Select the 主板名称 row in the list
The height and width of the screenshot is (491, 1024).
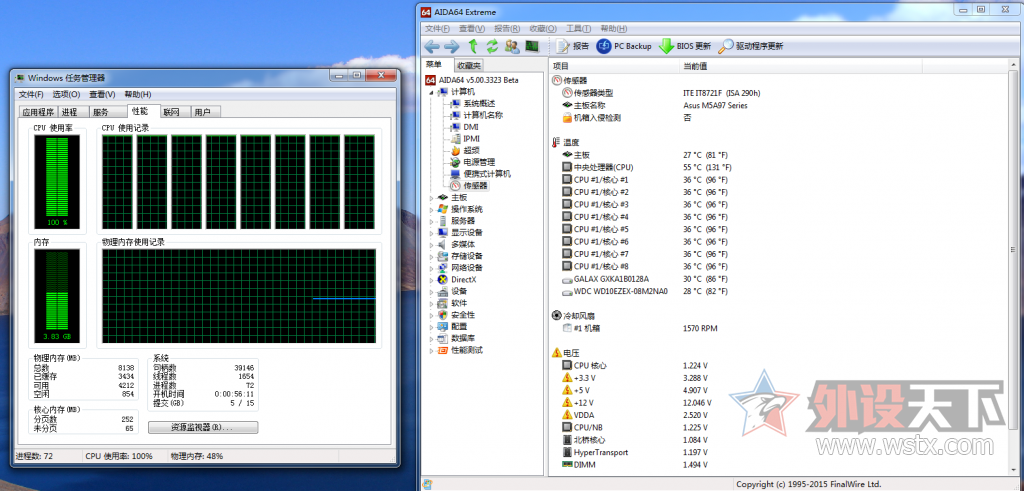[654, 105]
